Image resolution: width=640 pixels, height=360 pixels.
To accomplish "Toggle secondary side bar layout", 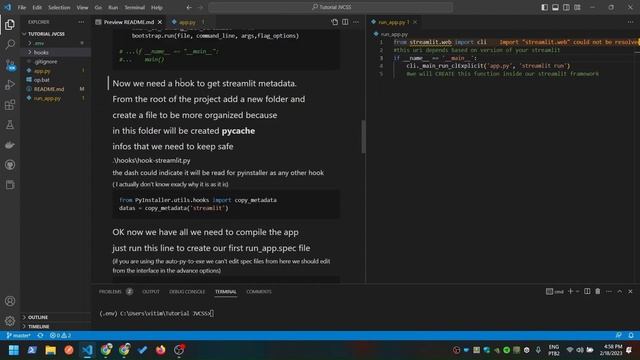I will point(567,7).
